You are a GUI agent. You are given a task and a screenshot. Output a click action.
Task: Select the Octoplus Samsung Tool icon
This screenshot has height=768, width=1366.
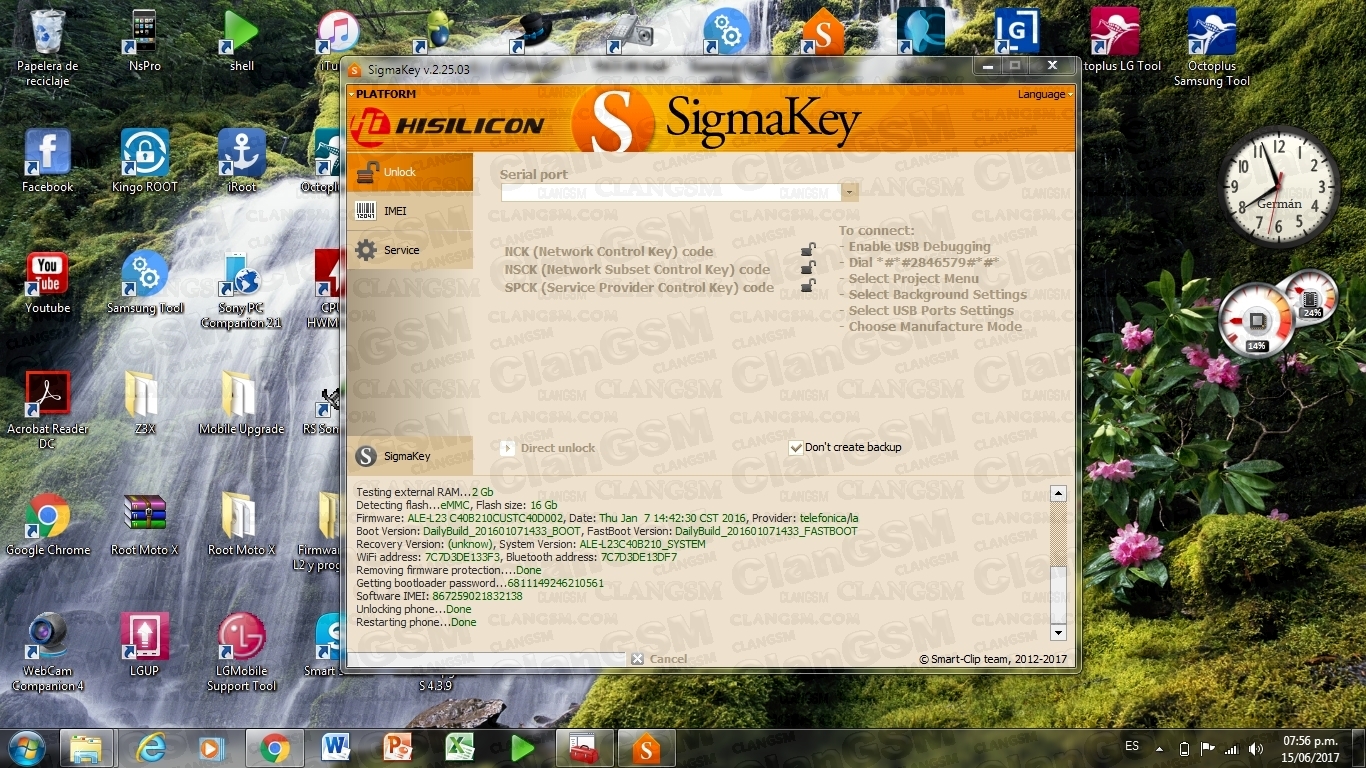1211,48
